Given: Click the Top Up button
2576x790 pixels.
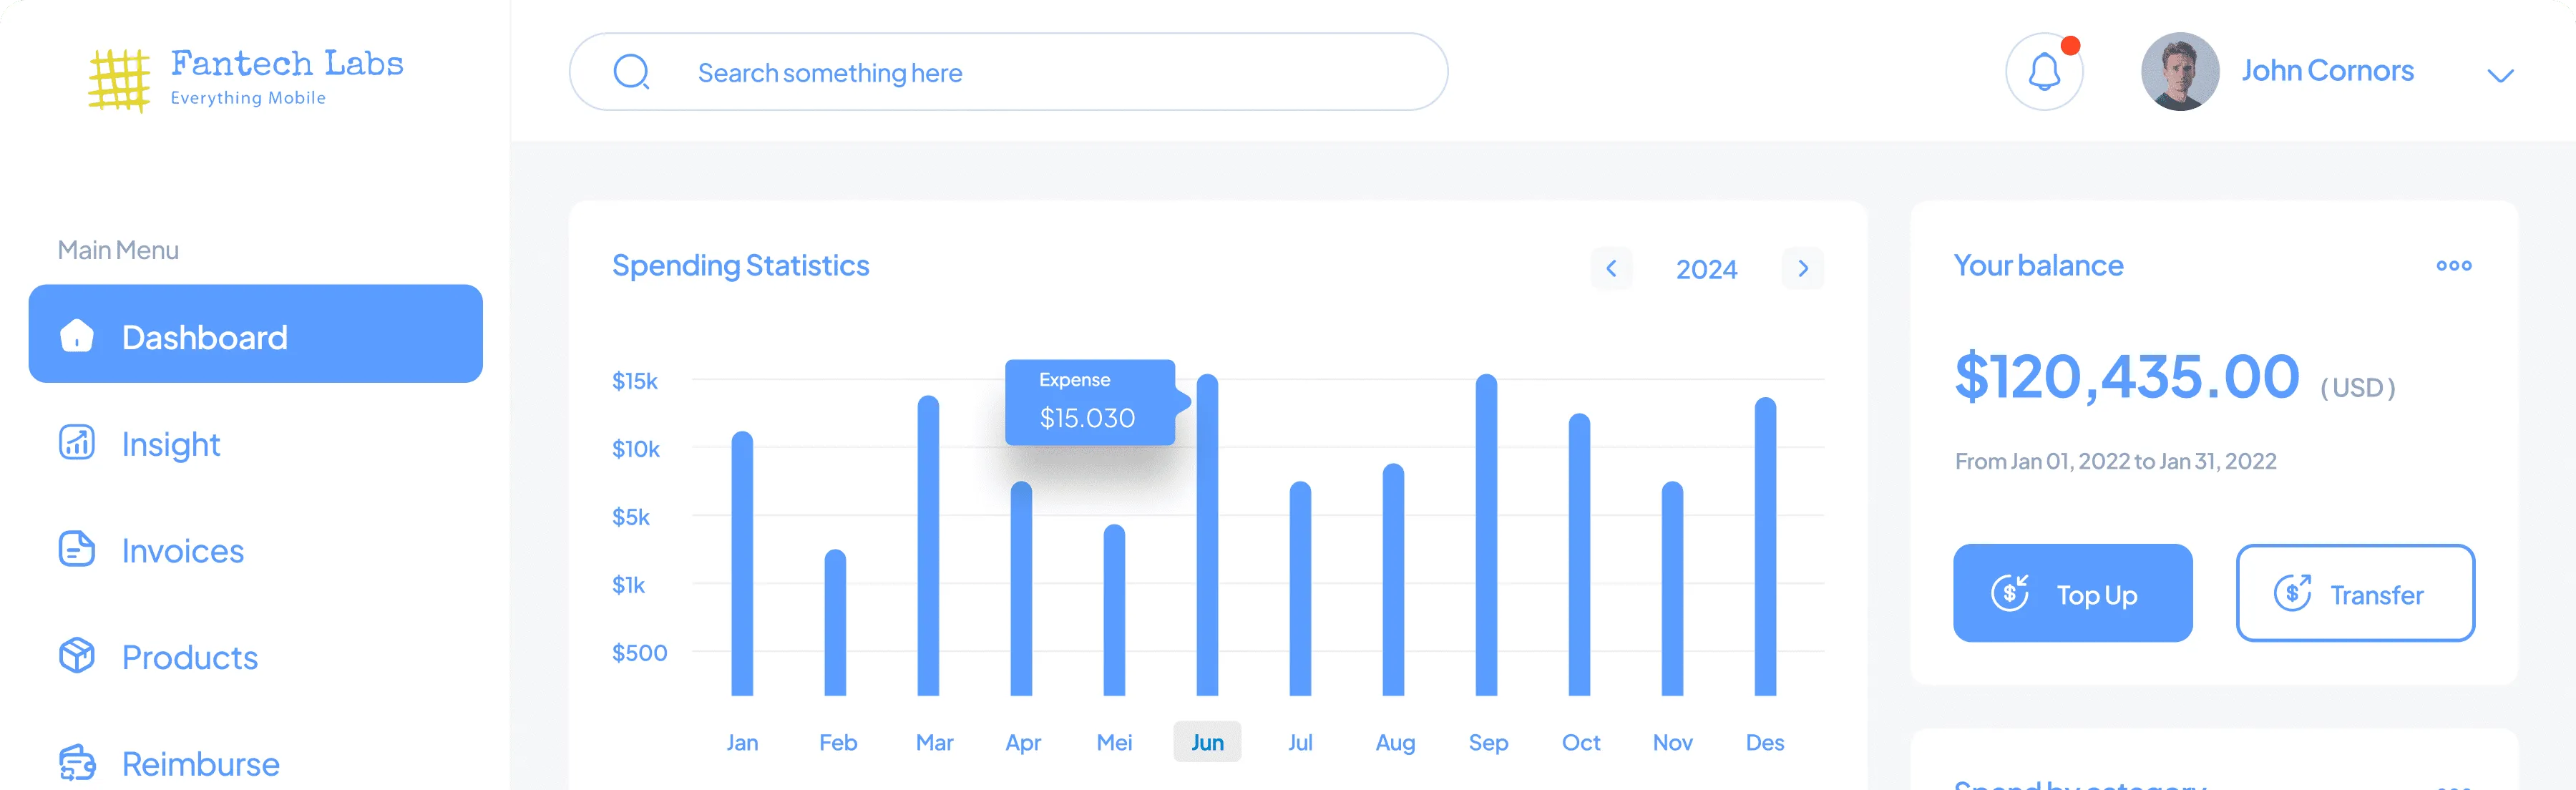Looking at the screenshot, I should point(2073,593).
